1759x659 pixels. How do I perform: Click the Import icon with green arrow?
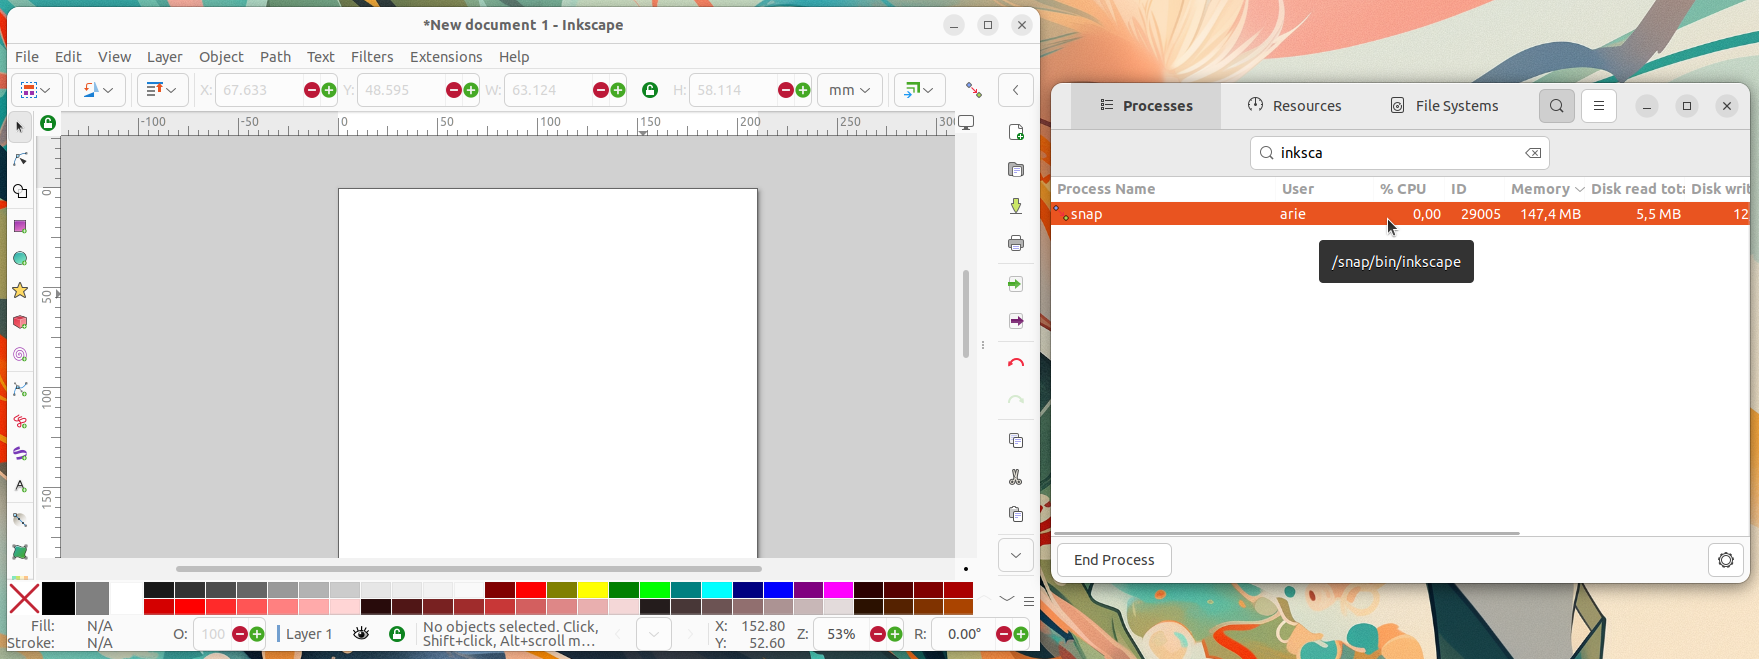click(1016, 284)
